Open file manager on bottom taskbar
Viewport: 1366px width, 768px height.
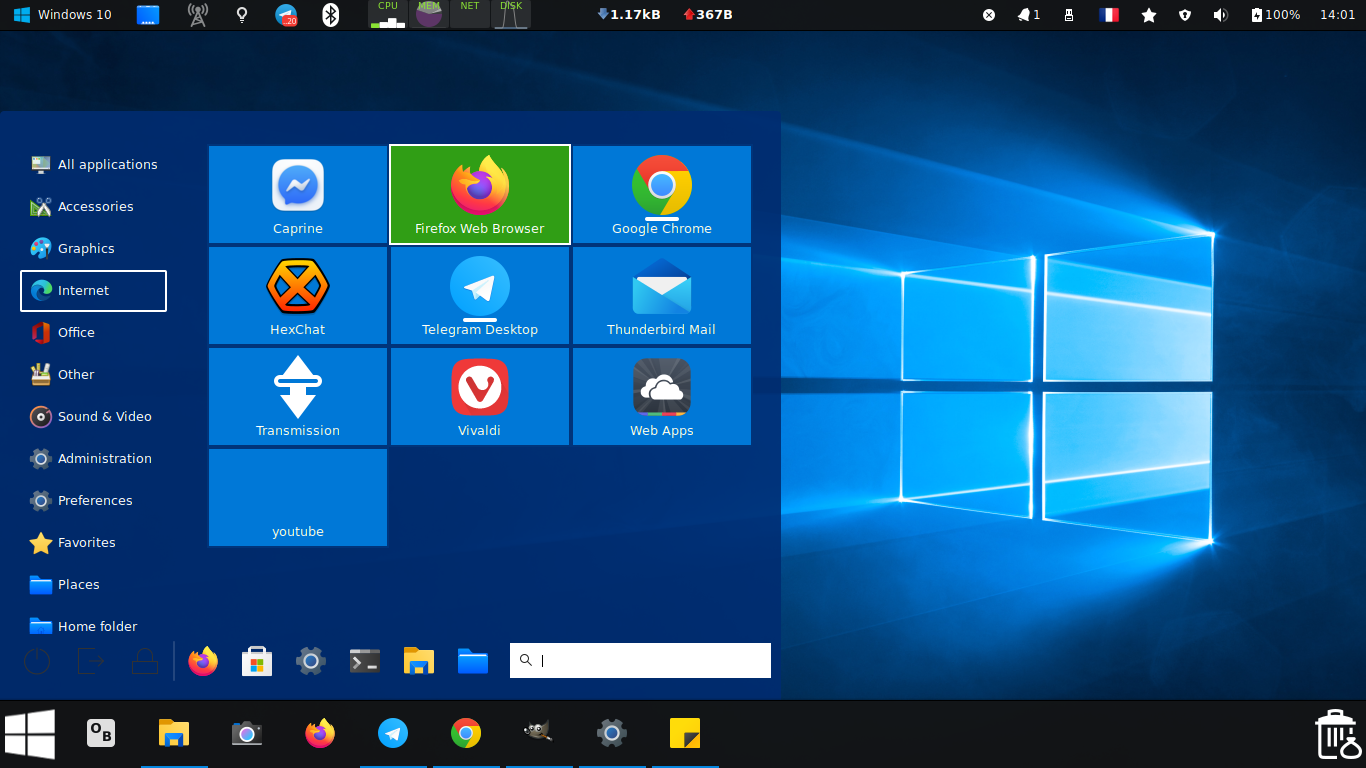pos(174,734)
